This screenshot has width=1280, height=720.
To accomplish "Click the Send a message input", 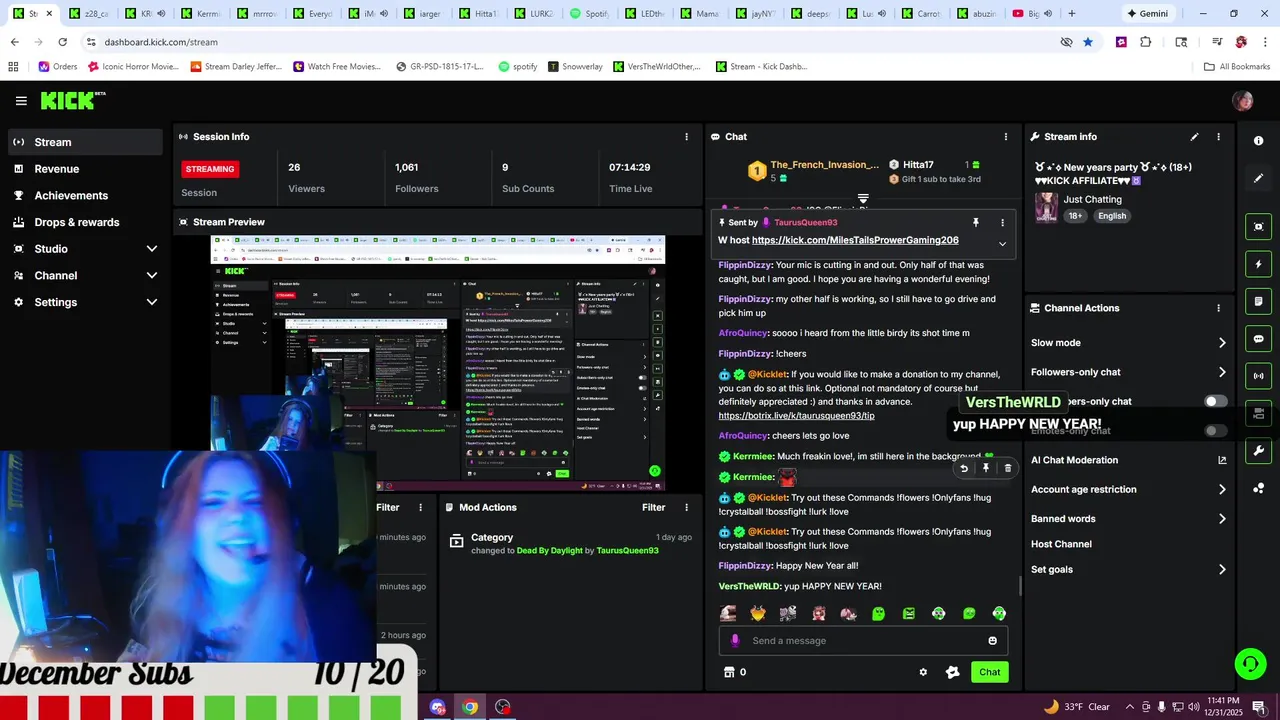I will 863,641.
